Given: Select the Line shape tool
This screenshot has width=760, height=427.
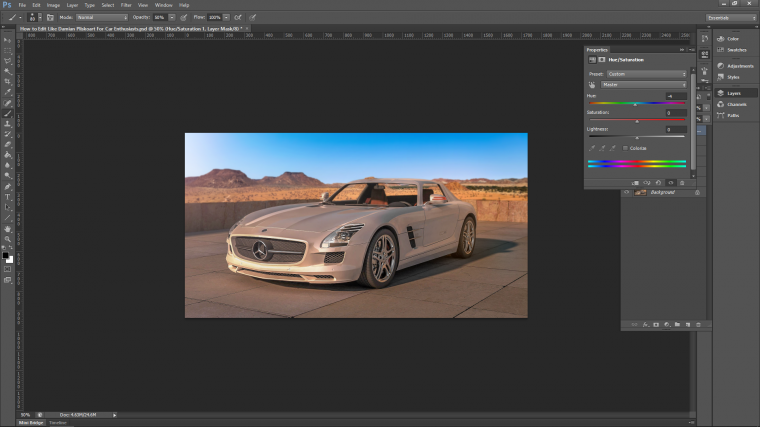Looking at the screenshot, I should [x=7, y=218].
